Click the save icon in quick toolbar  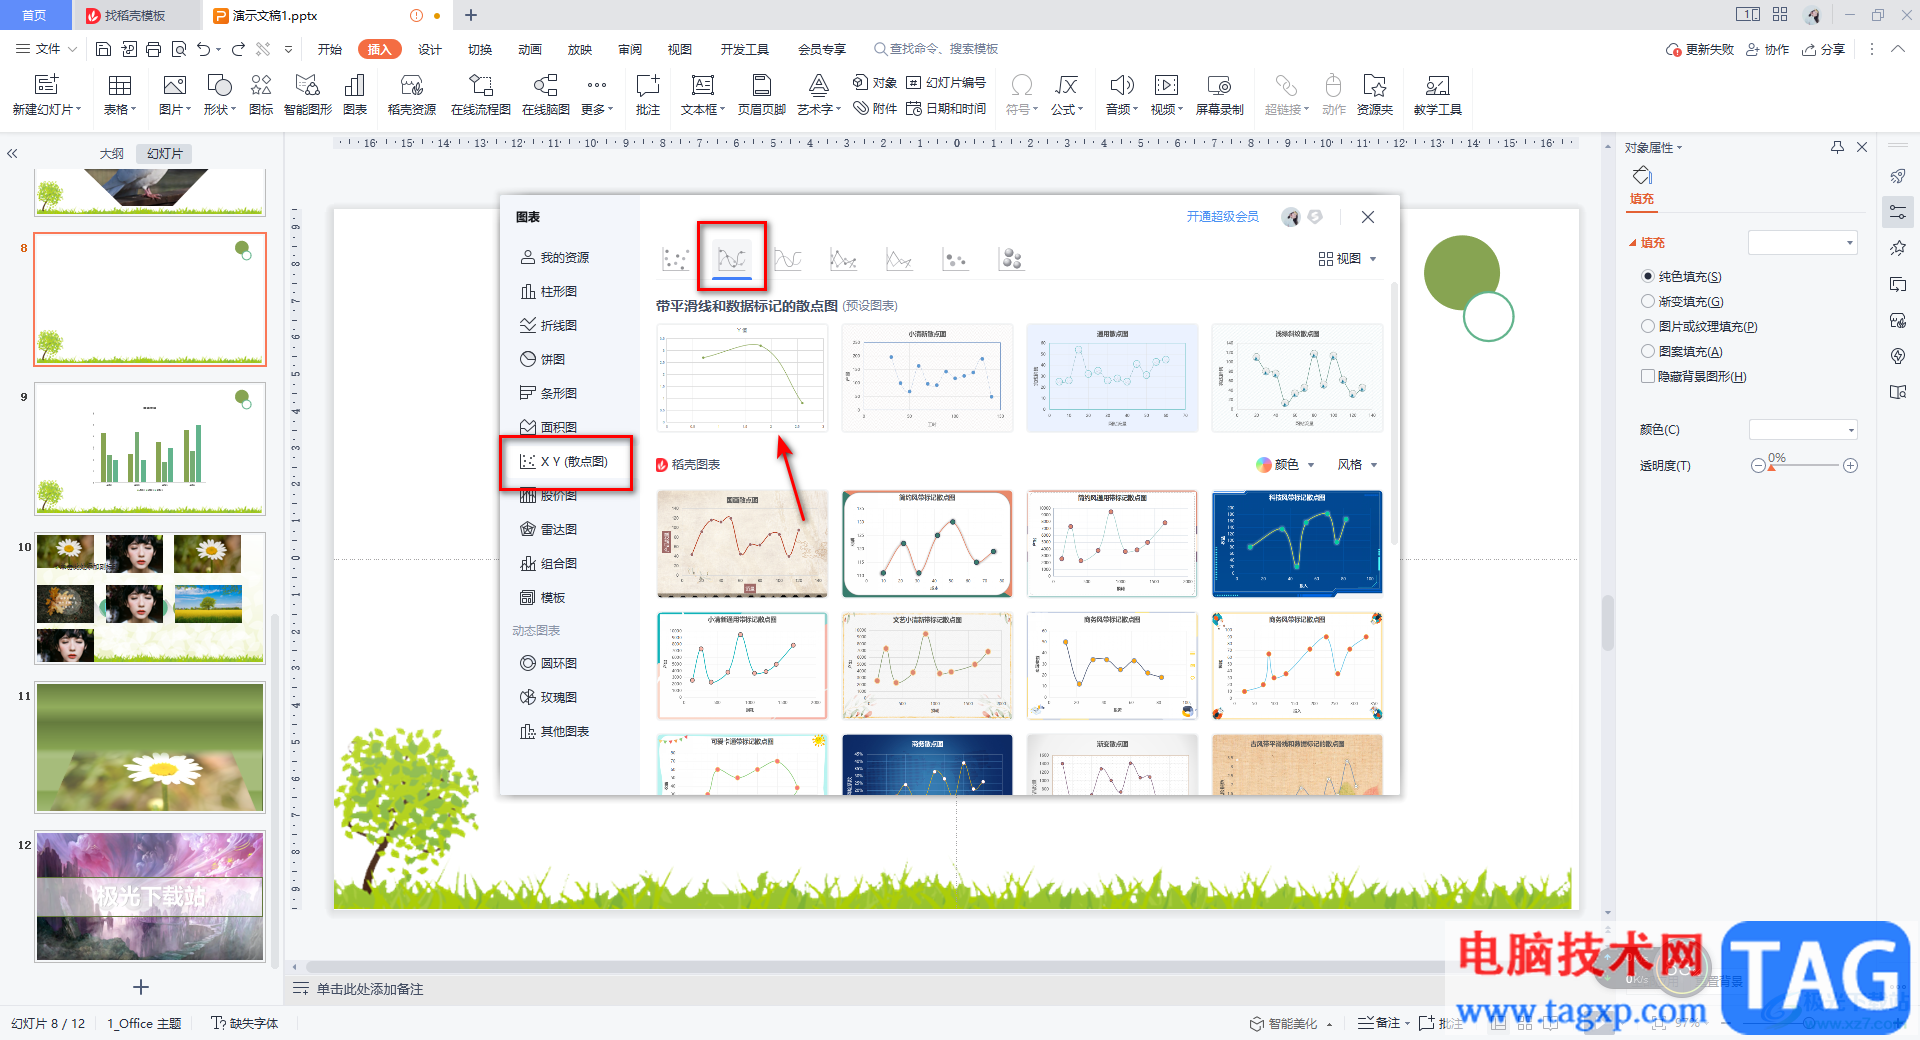tap(103, 49)
